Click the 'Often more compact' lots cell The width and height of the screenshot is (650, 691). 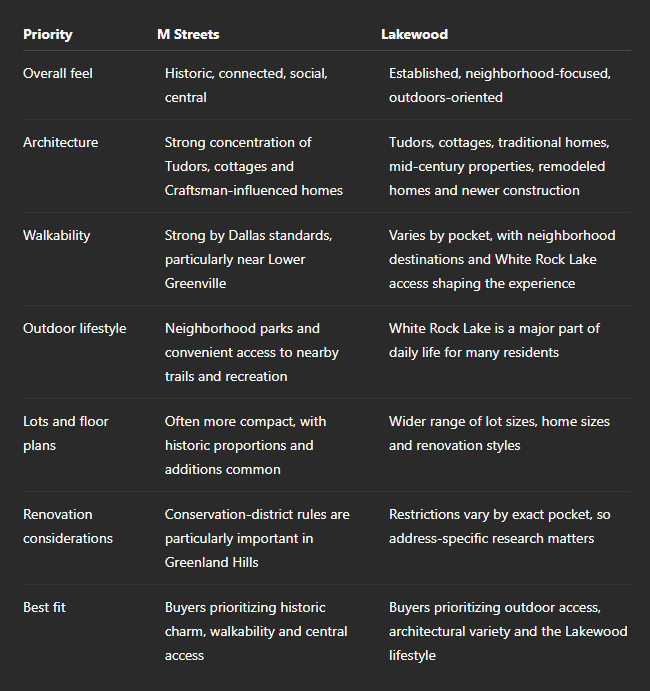click(245, 445)
